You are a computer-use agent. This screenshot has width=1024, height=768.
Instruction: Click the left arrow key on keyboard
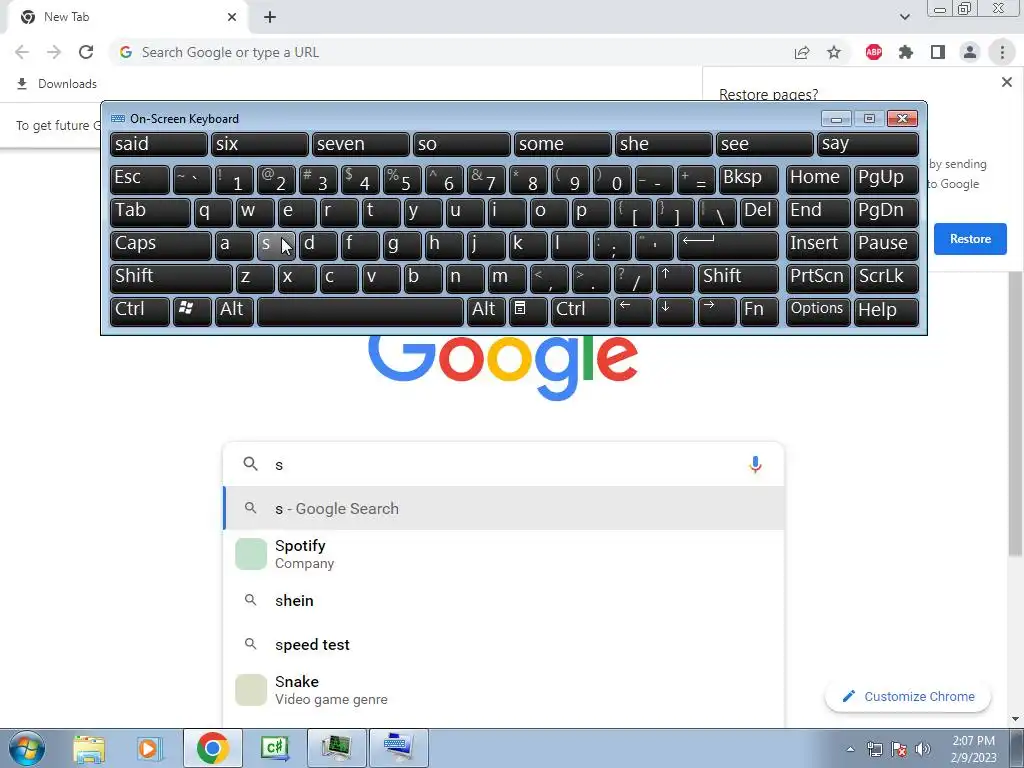click(633, 310)
